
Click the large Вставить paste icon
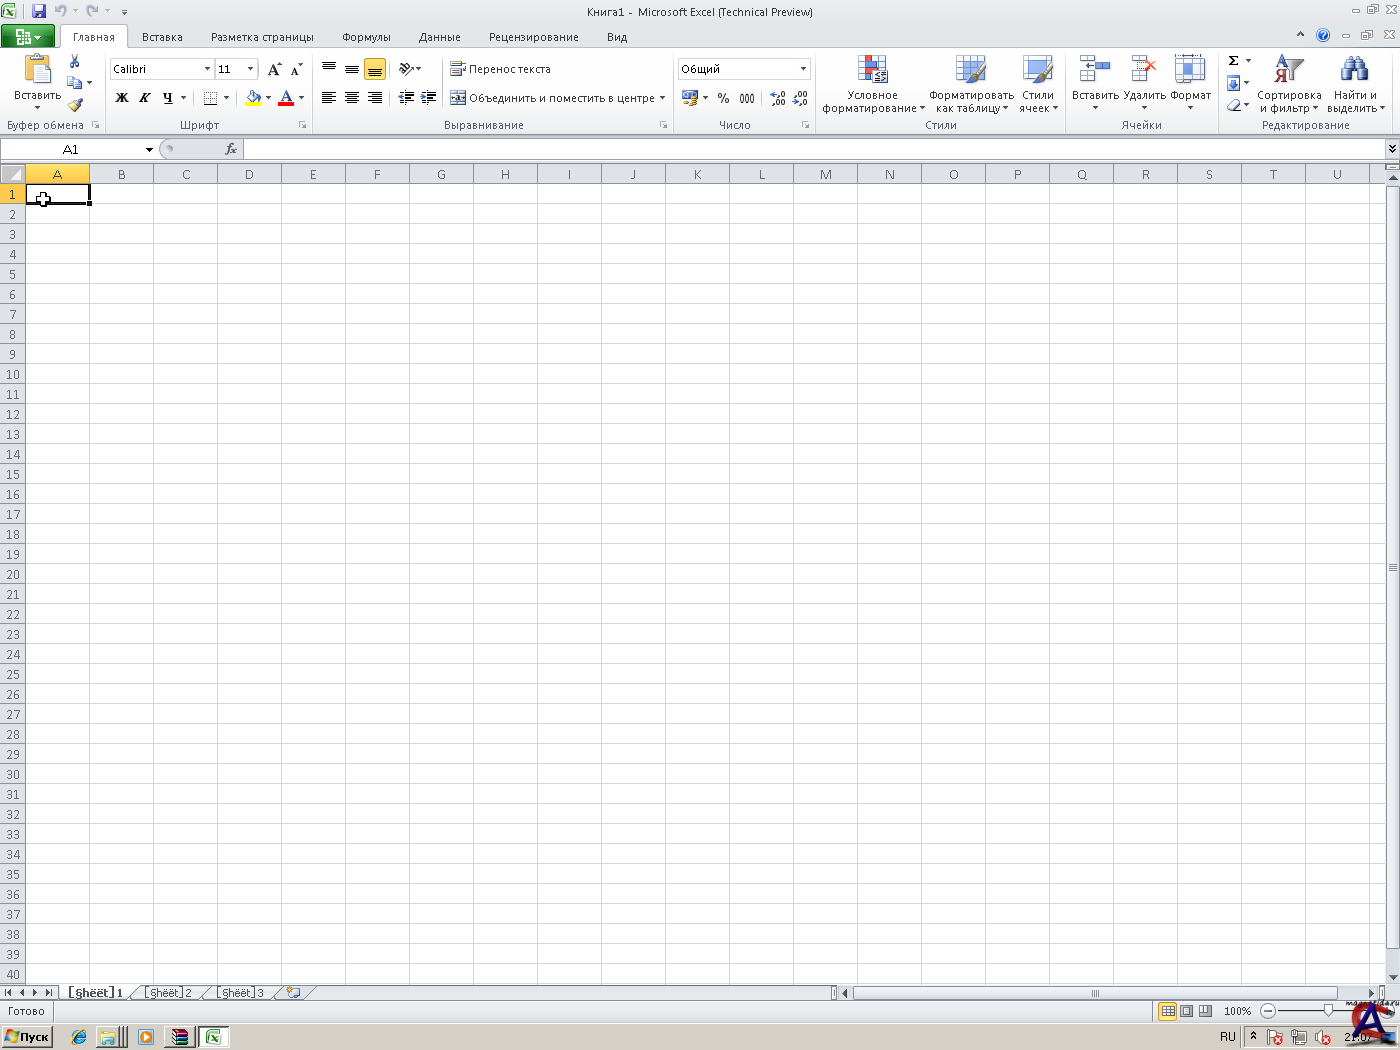click(x=38, y=70)
